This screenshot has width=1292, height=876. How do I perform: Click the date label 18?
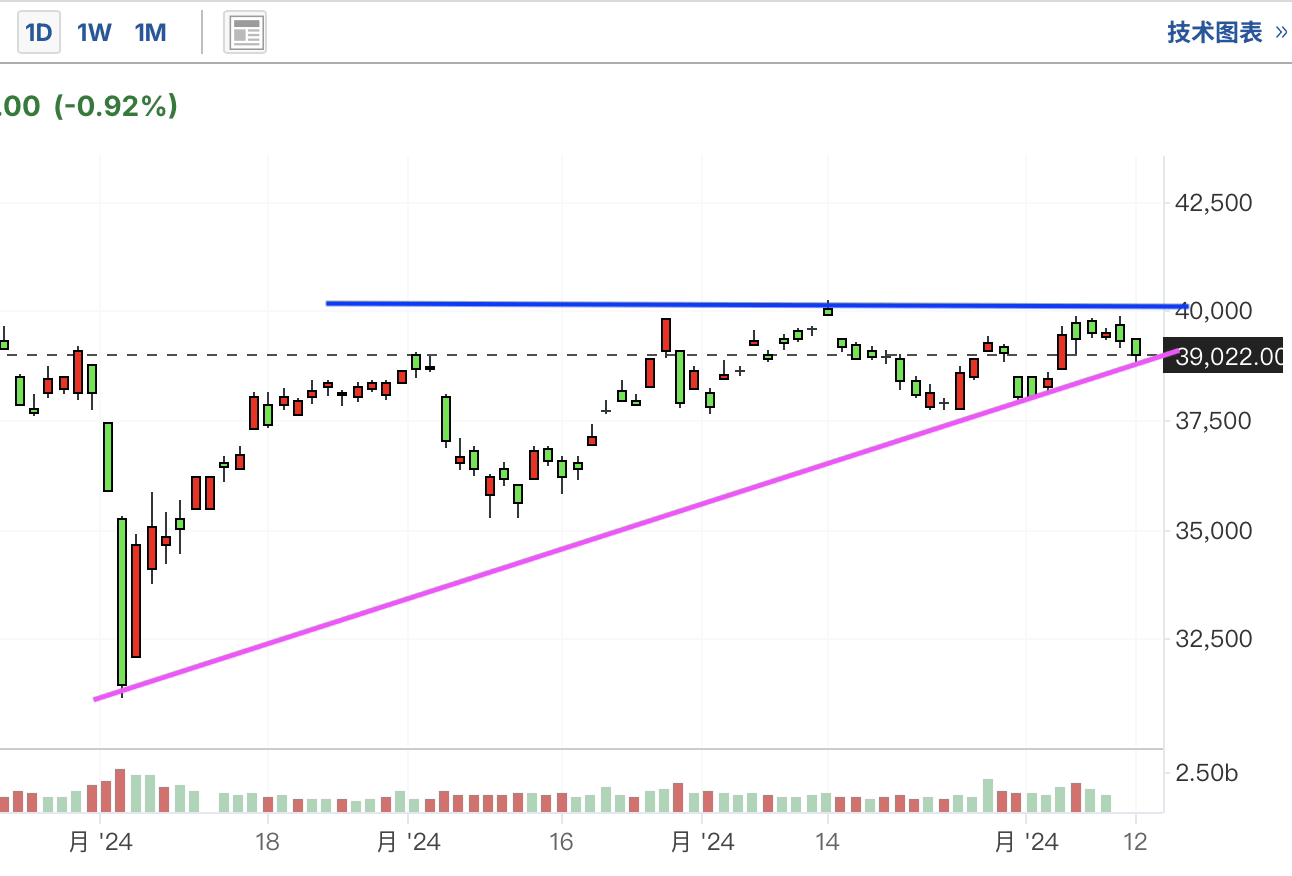coord(267,842)
